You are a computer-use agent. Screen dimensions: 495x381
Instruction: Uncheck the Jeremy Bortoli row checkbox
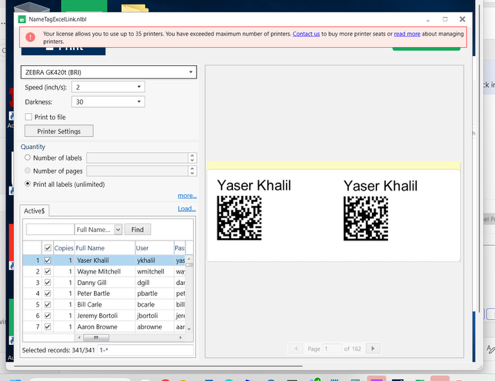point(48,315)
